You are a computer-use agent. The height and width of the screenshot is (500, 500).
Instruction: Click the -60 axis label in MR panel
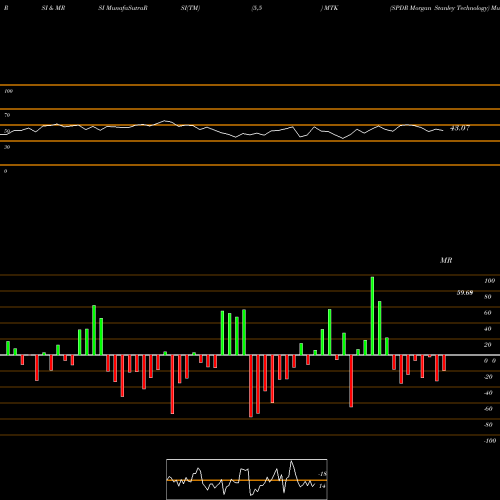click(488, 409)
